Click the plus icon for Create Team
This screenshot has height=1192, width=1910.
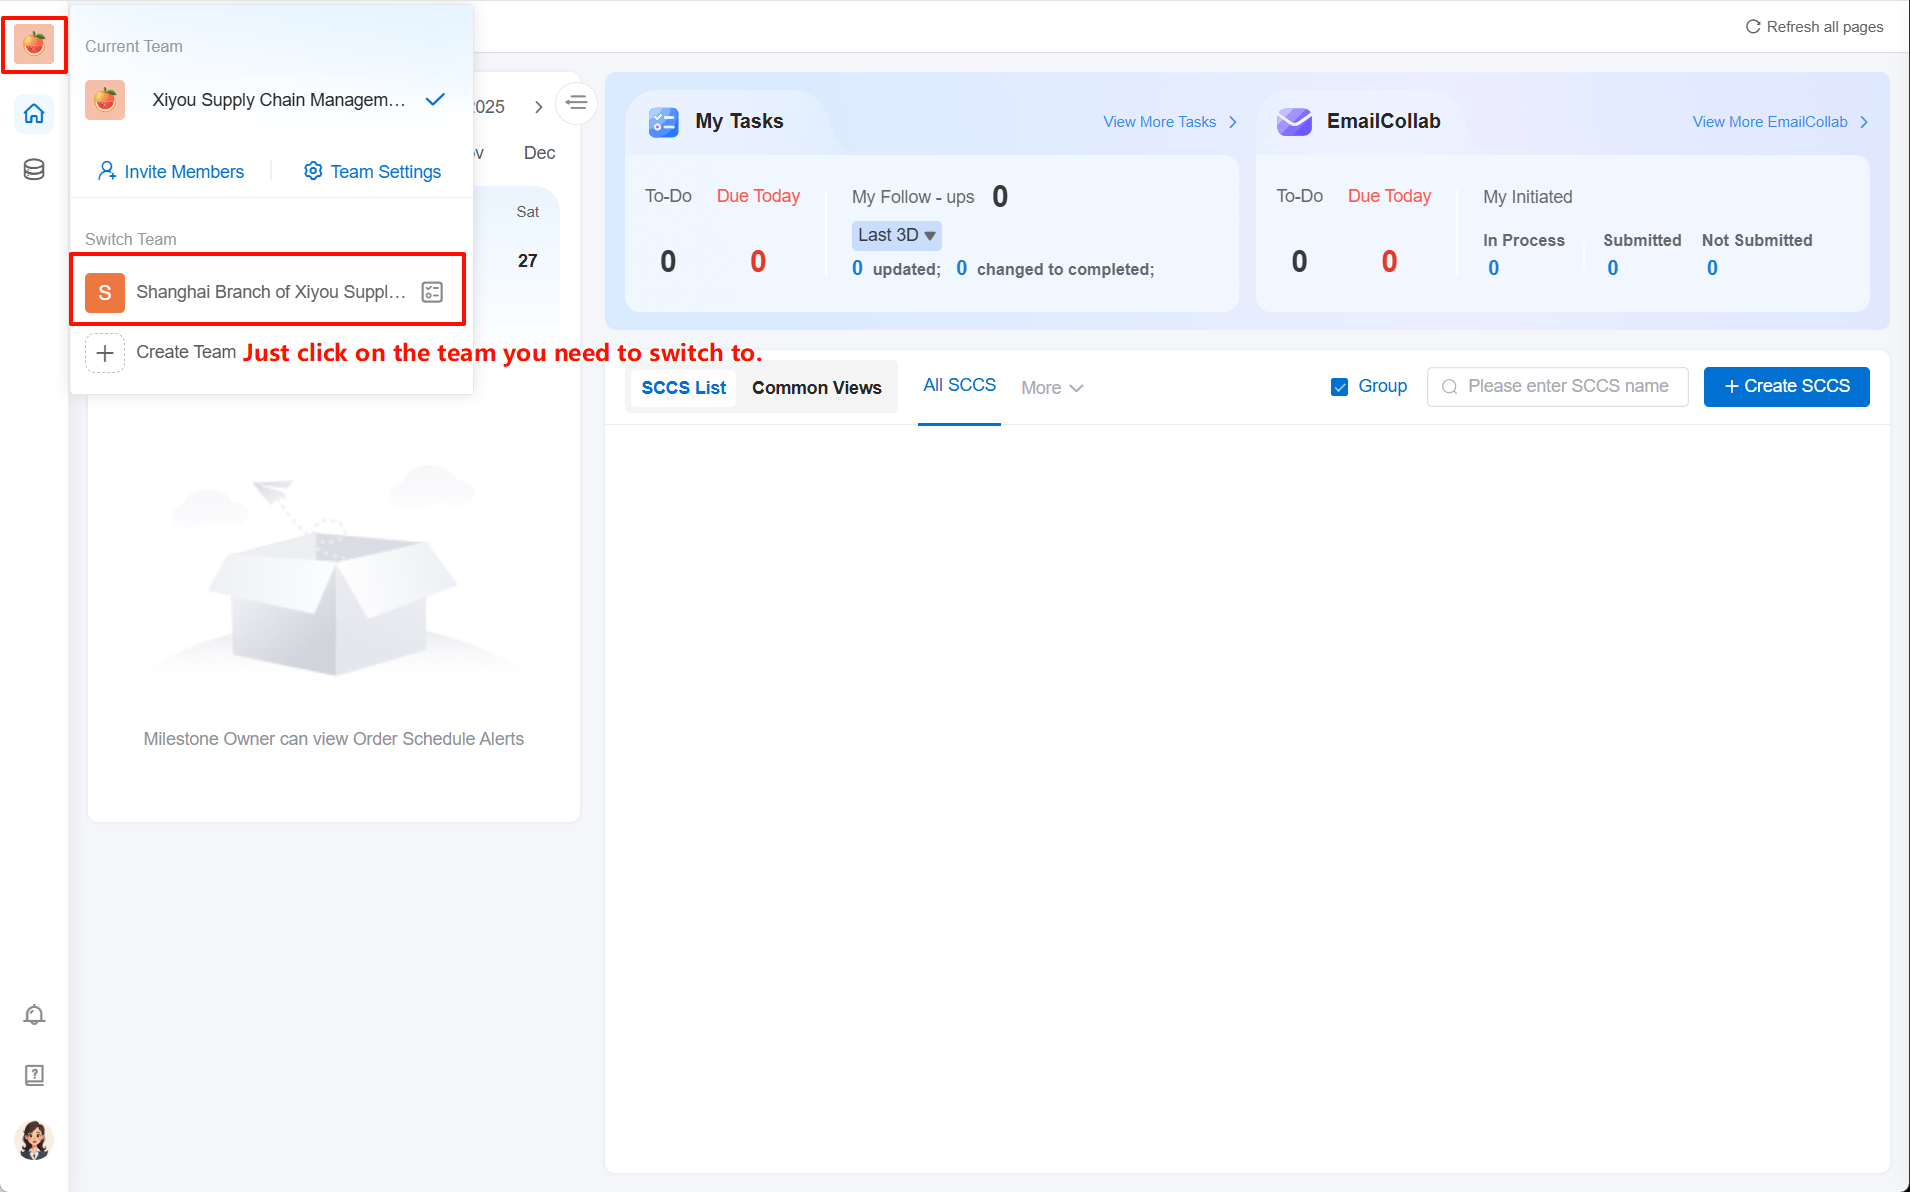105,353
